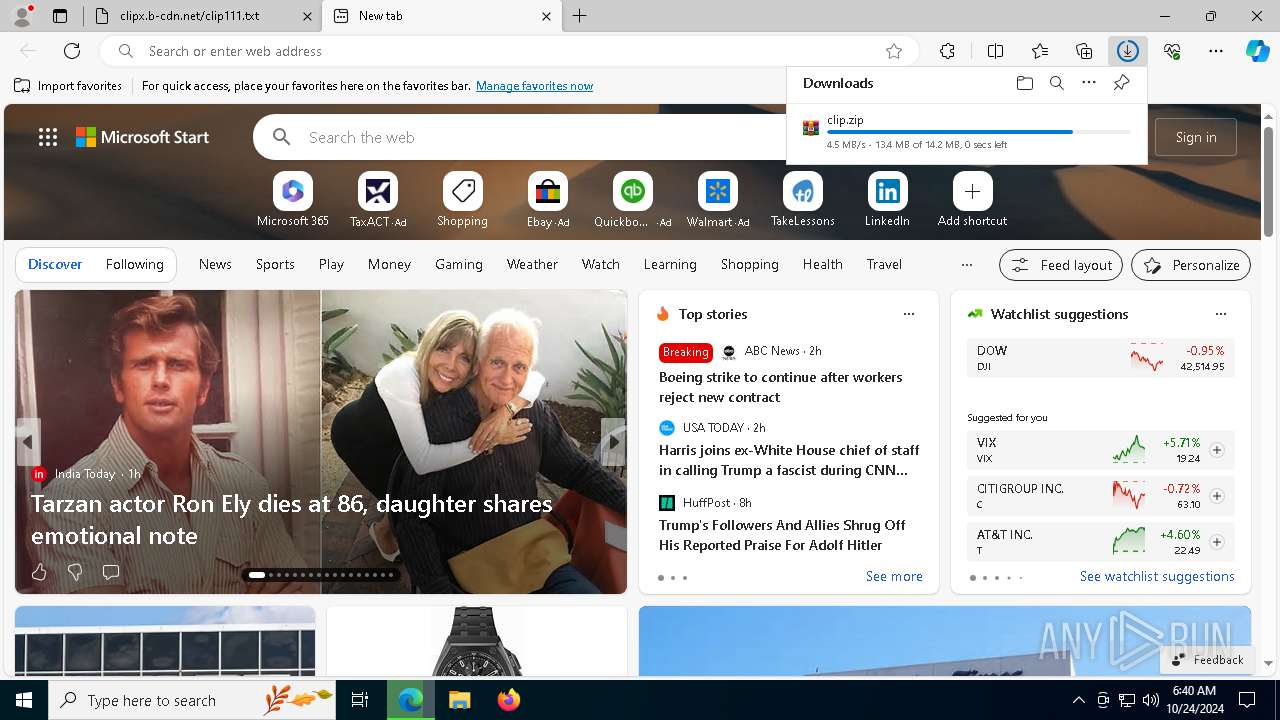Open the Weather category
The height and width of the screenshot is (720, 1280).
532,264
